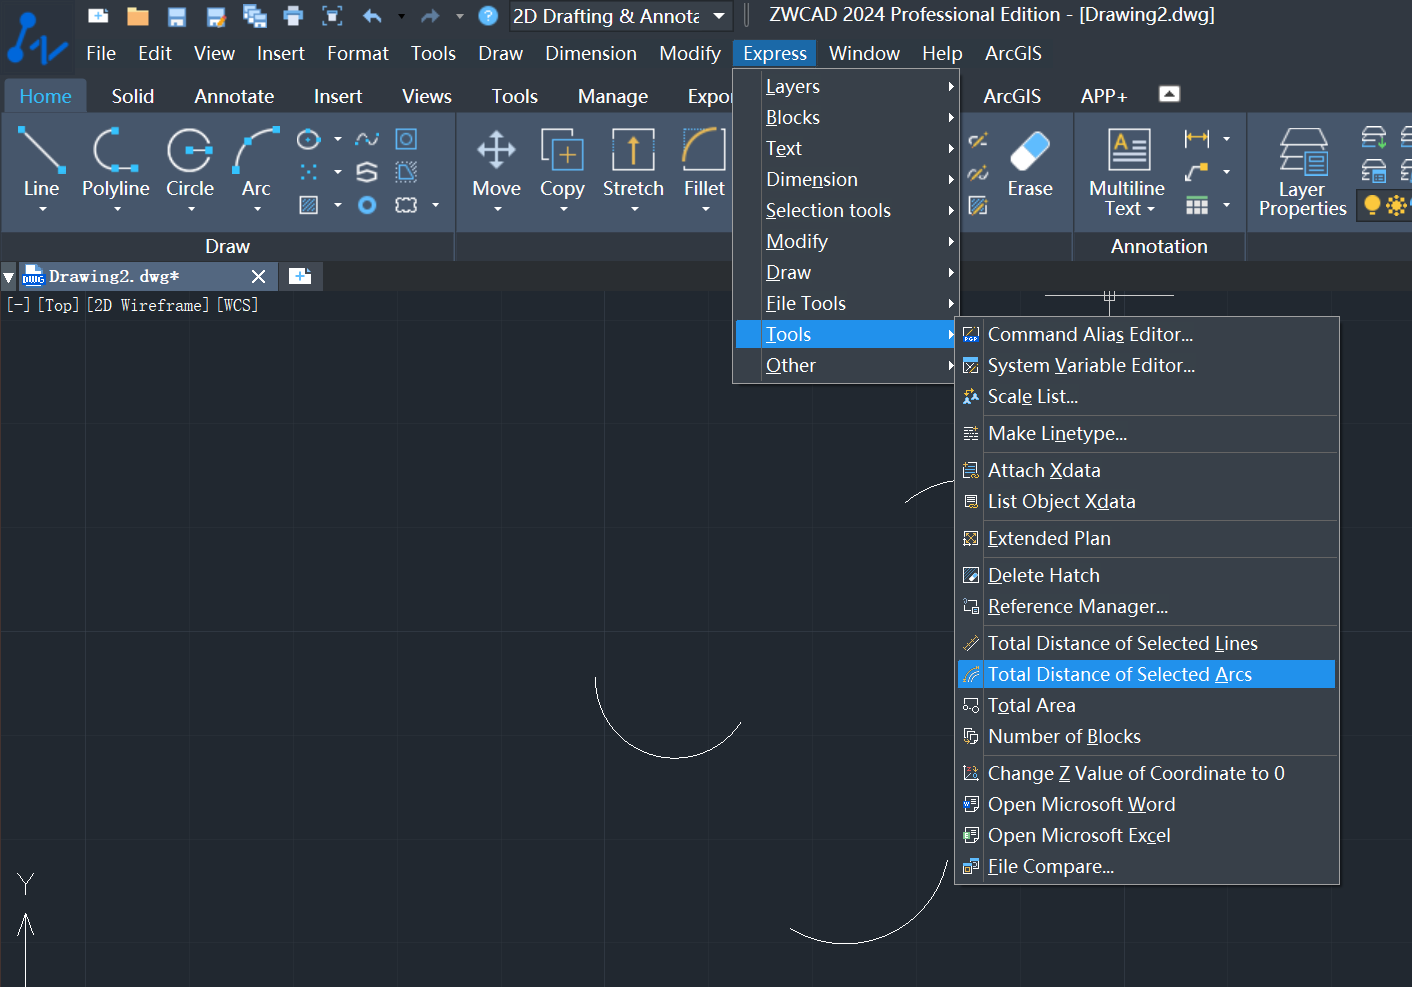Click the Ellipse tool icon
The height and width of the screenshot is (987, 1412).
point(309,139)
